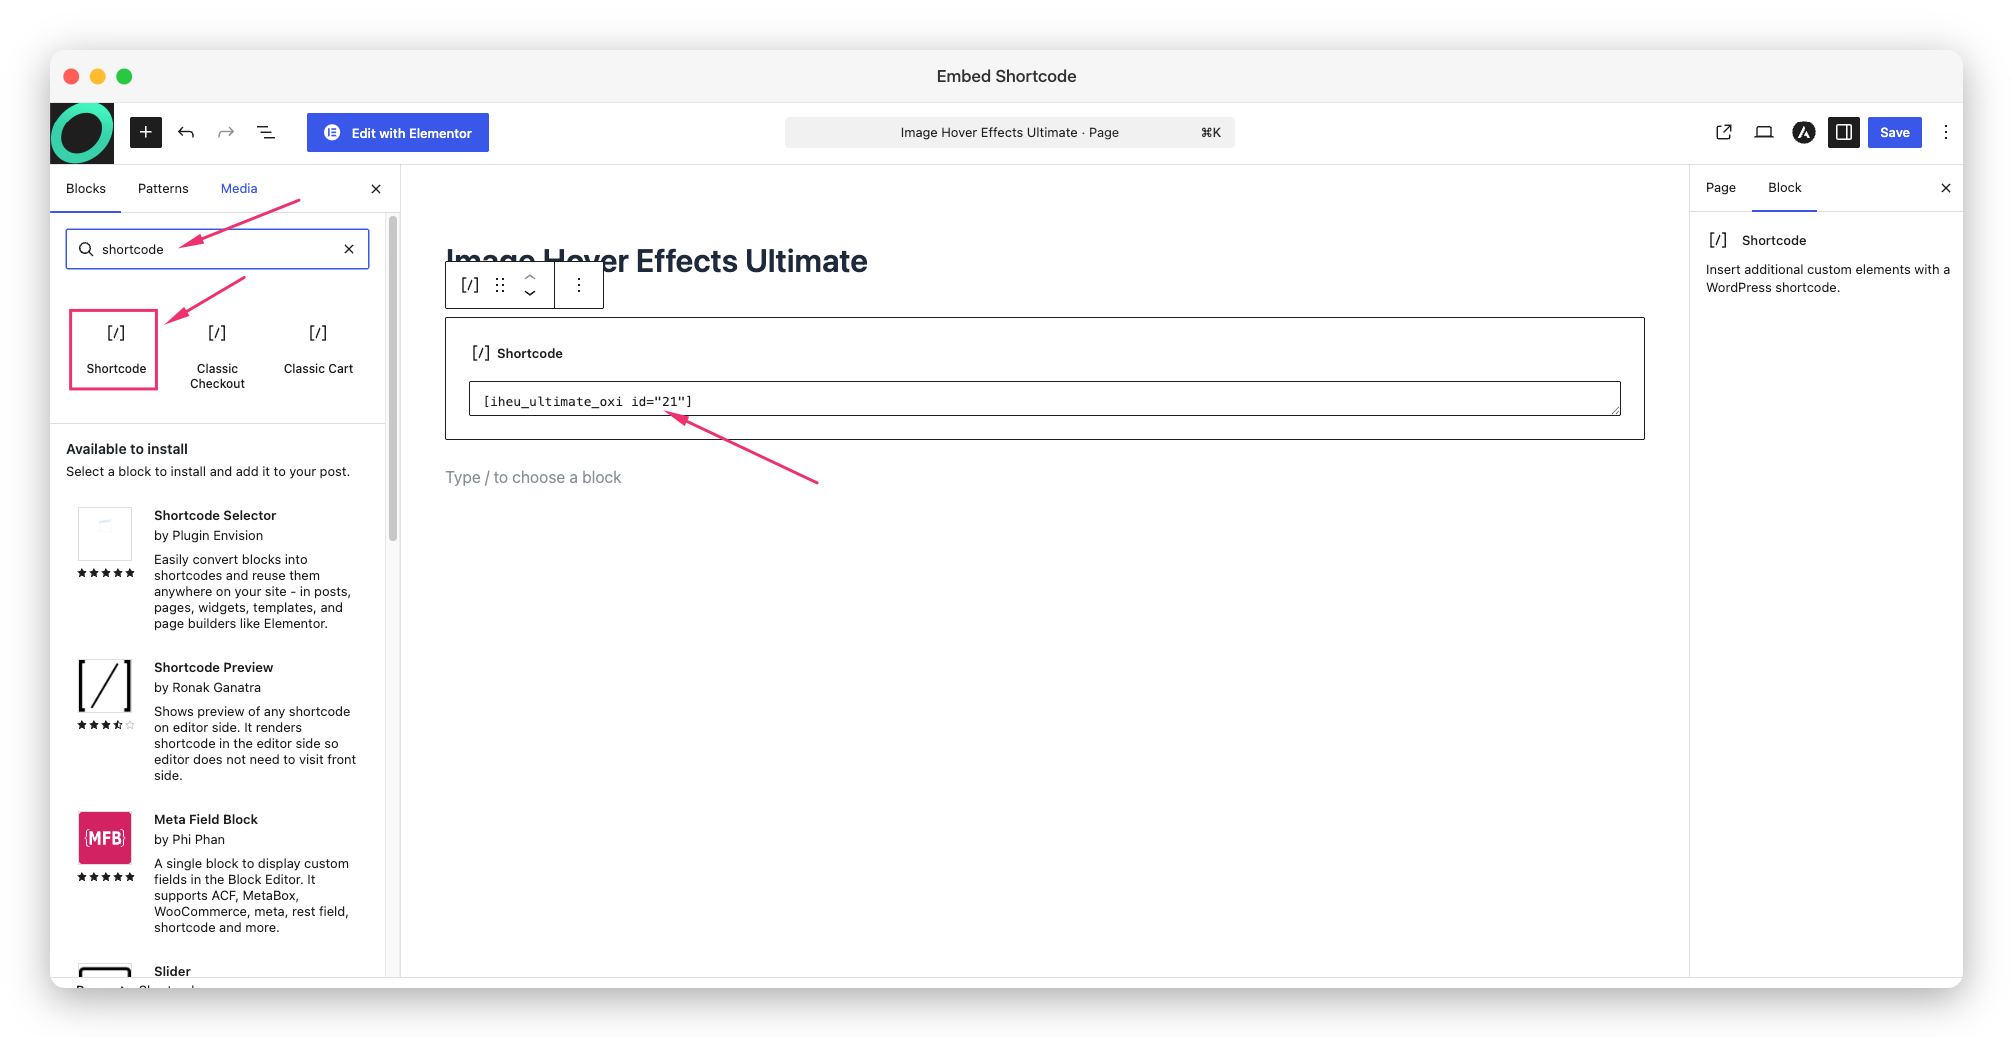Redo the undone change

(226, 132)
